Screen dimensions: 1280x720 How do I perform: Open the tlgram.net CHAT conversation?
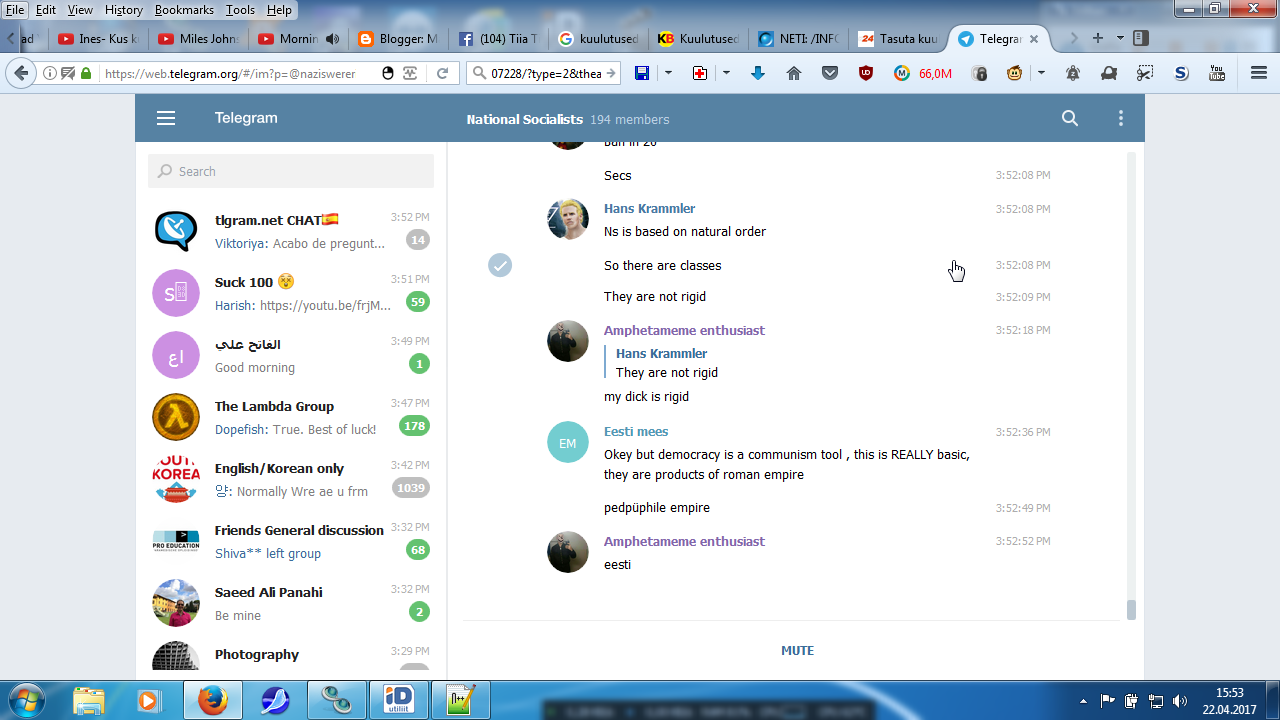pos(291,231)
